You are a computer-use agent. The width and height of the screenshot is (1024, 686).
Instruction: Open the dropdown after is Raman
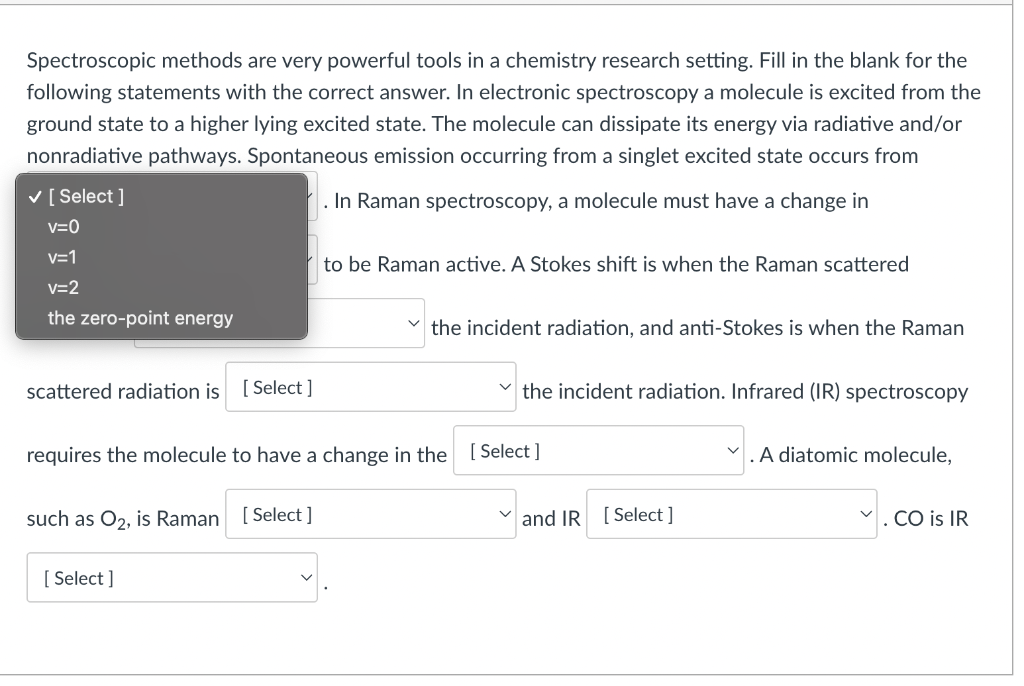[x=370, y=513]
